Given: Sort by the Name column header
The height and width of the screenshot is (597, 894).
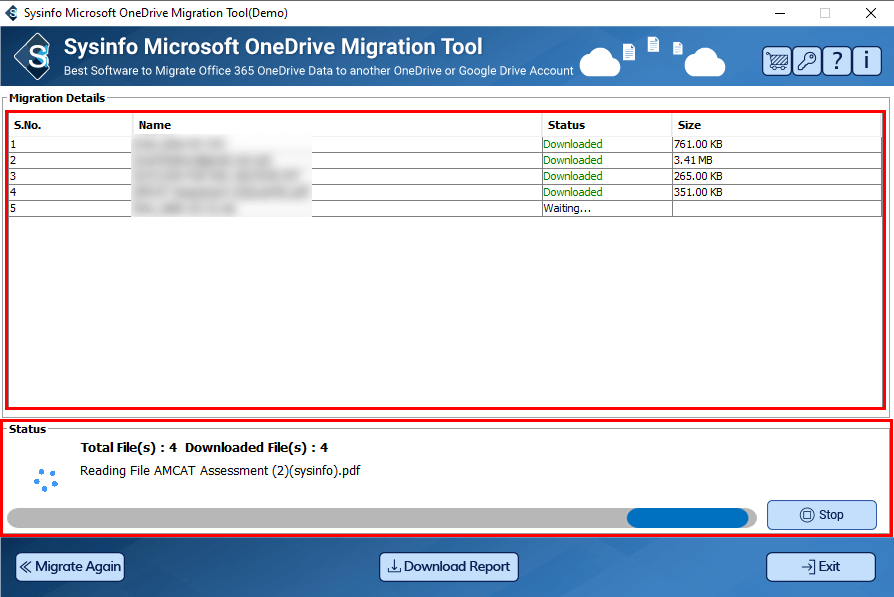Looking at the screenshot, I should [x=336, y=125].
